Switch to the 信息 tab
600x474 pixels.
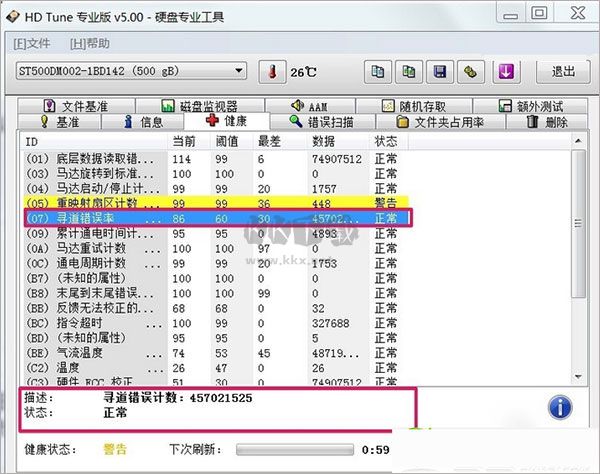click(x=143, y=122)
